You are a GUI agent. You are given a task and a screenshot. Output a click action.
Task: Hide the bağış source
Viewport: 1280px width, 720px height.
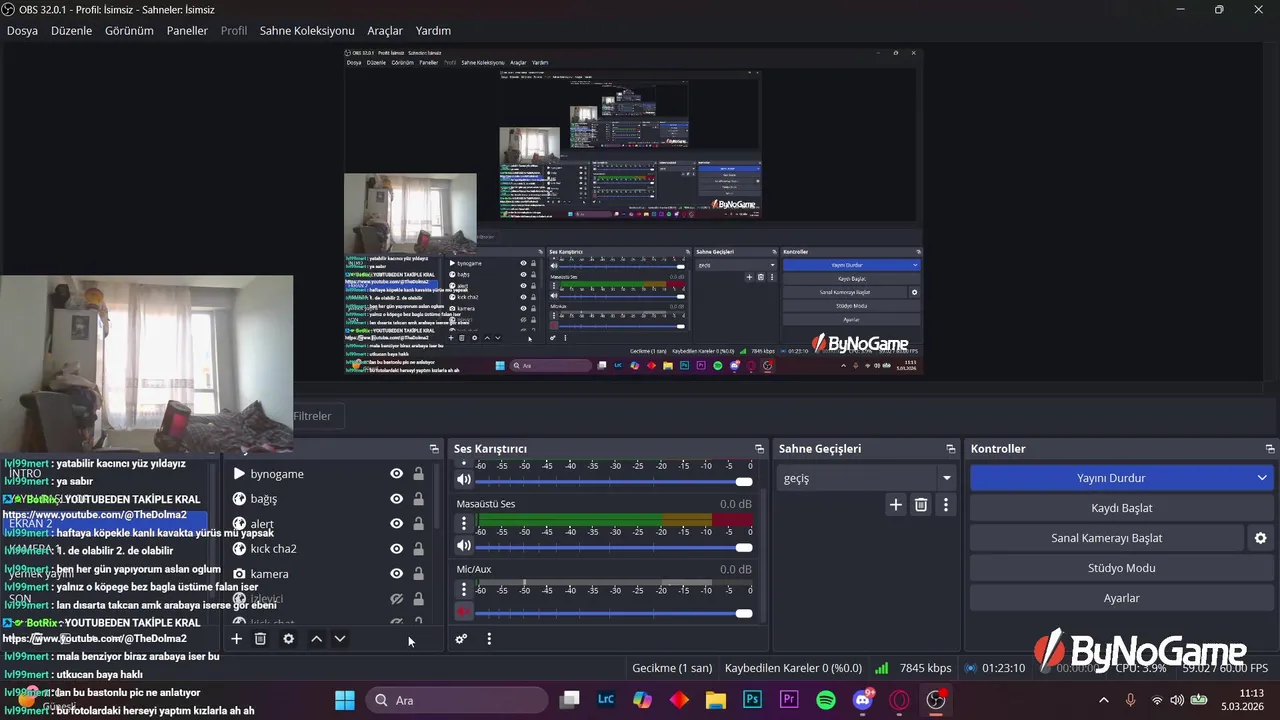pos(396,499)
